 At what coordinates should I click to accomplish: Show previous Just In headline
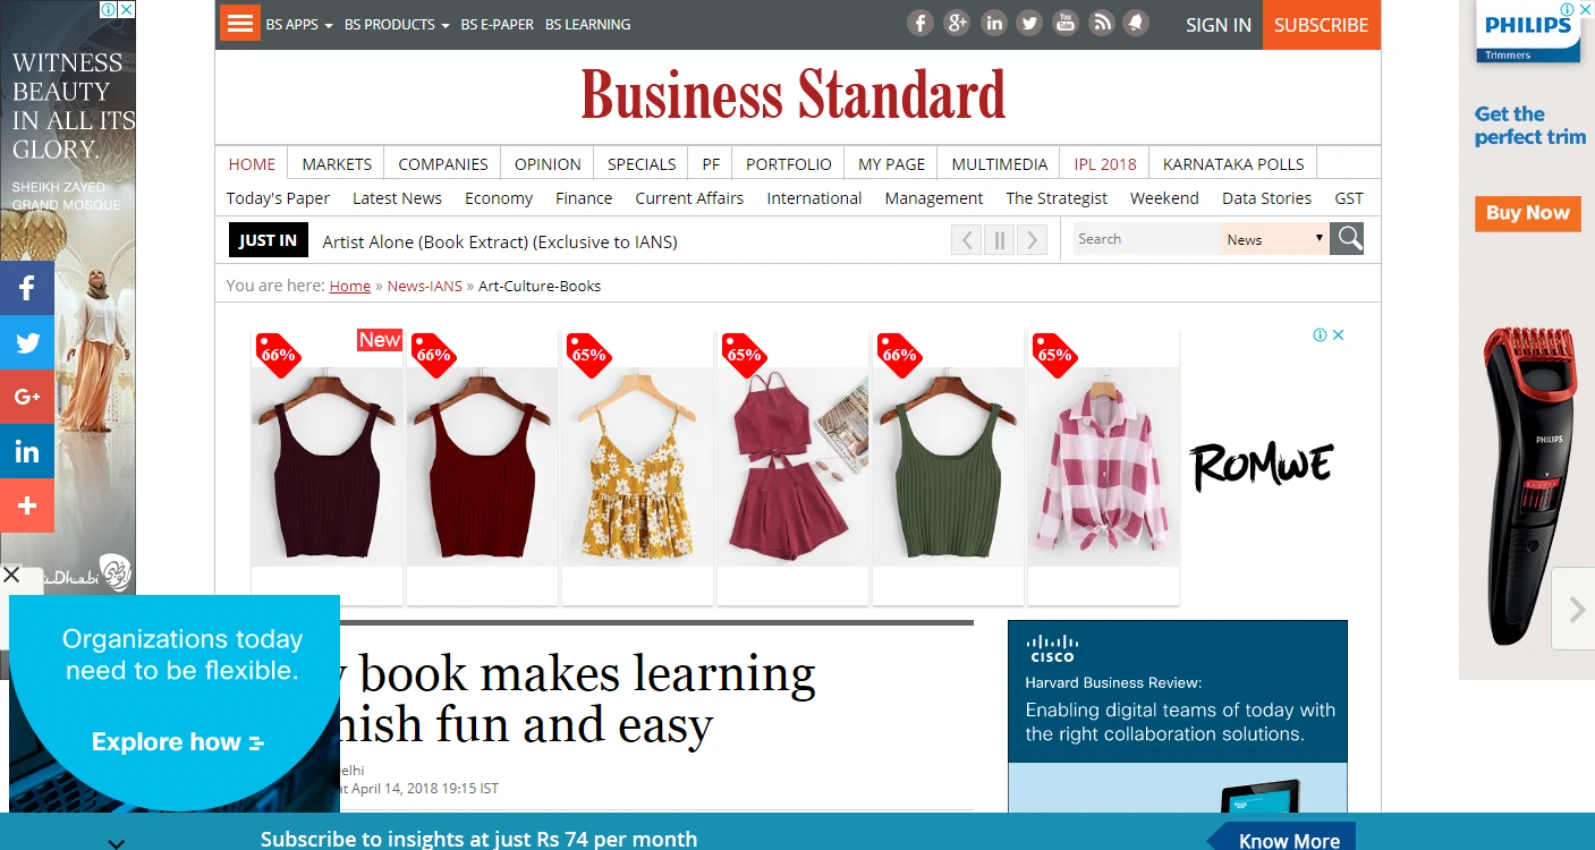[x=966, y=240]
